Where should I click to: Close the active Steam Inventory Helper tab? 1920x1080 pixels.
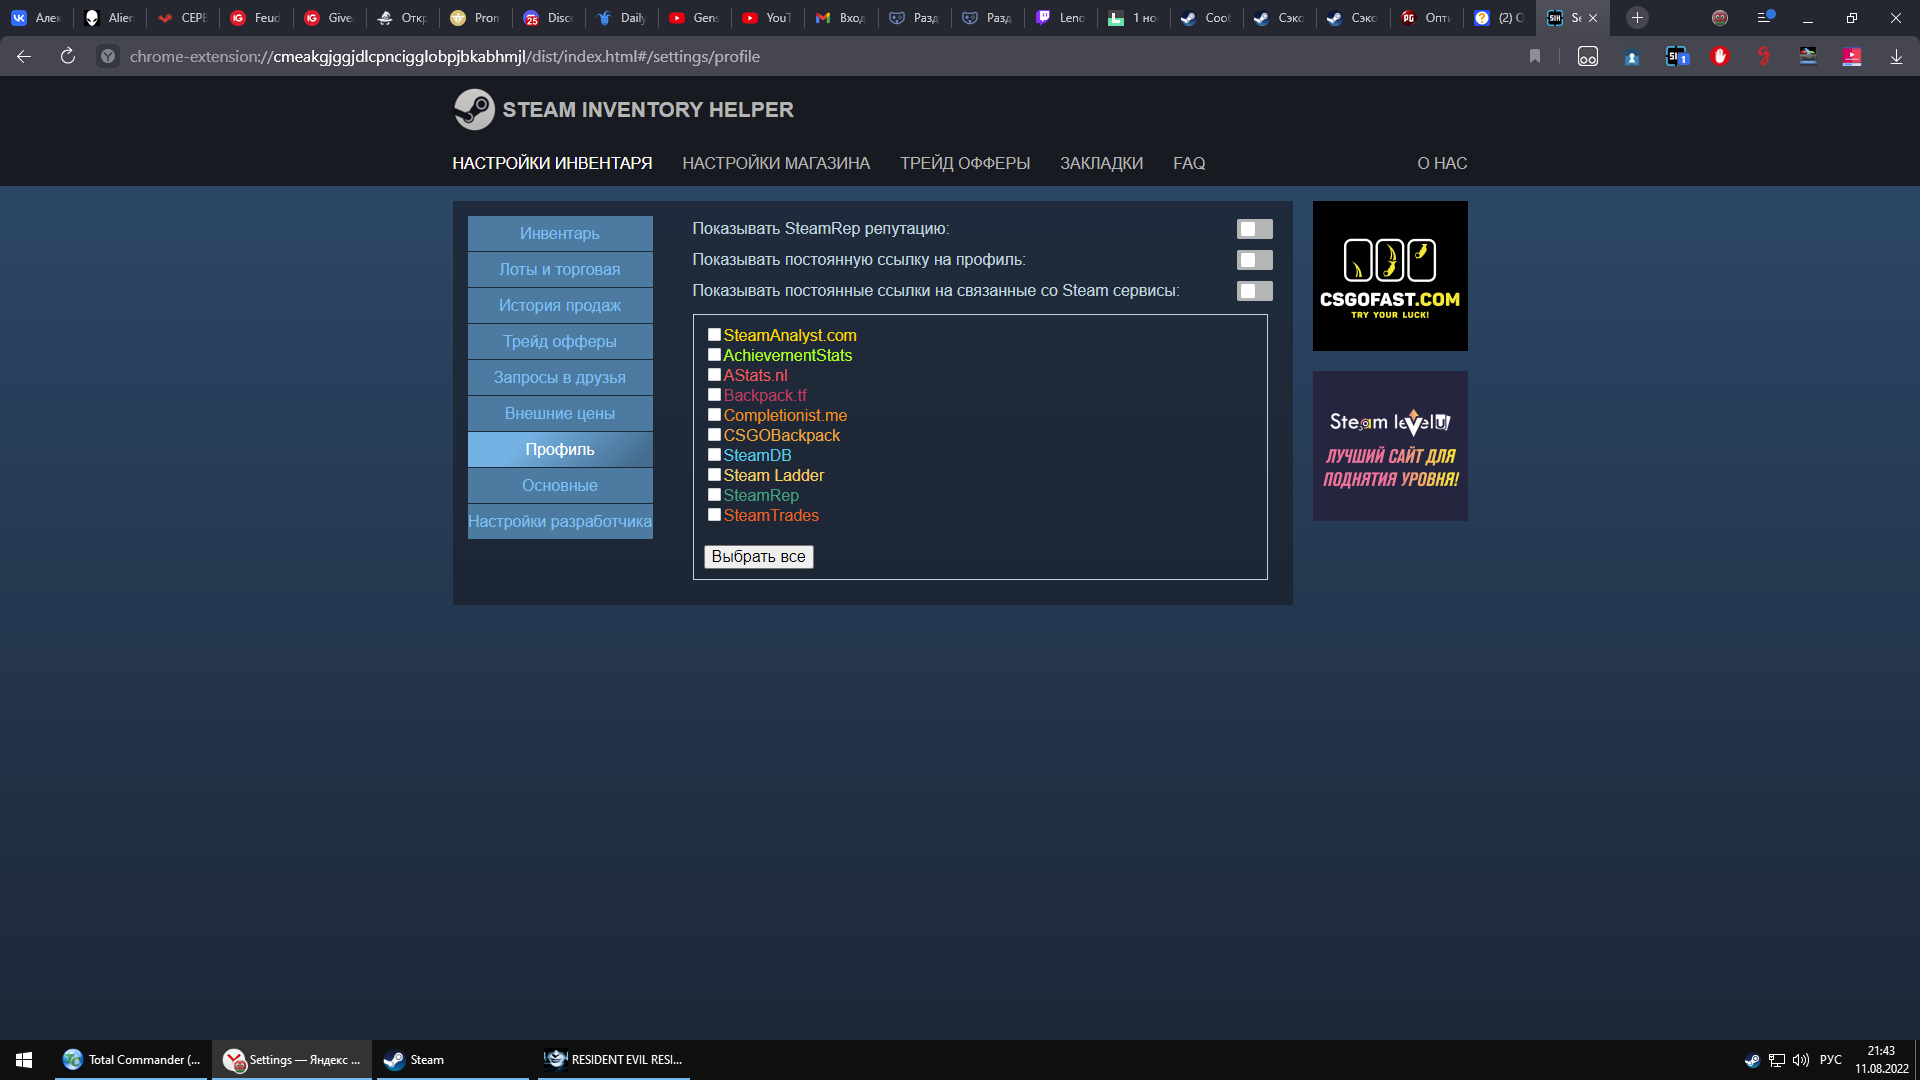1593,18
